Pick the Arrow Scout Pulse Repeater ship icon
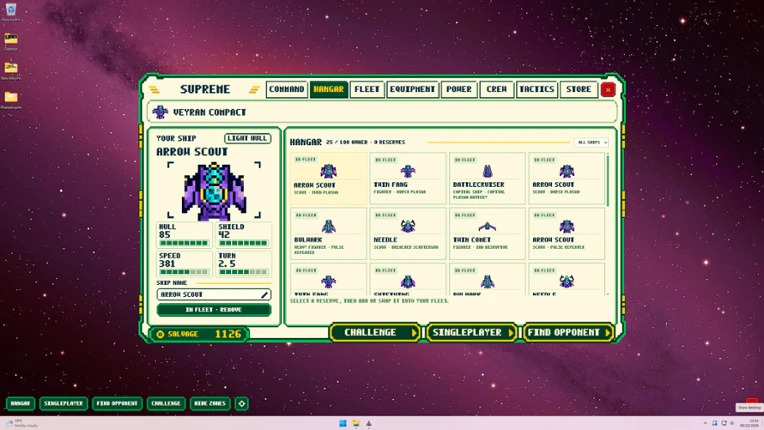 (567, 226)
